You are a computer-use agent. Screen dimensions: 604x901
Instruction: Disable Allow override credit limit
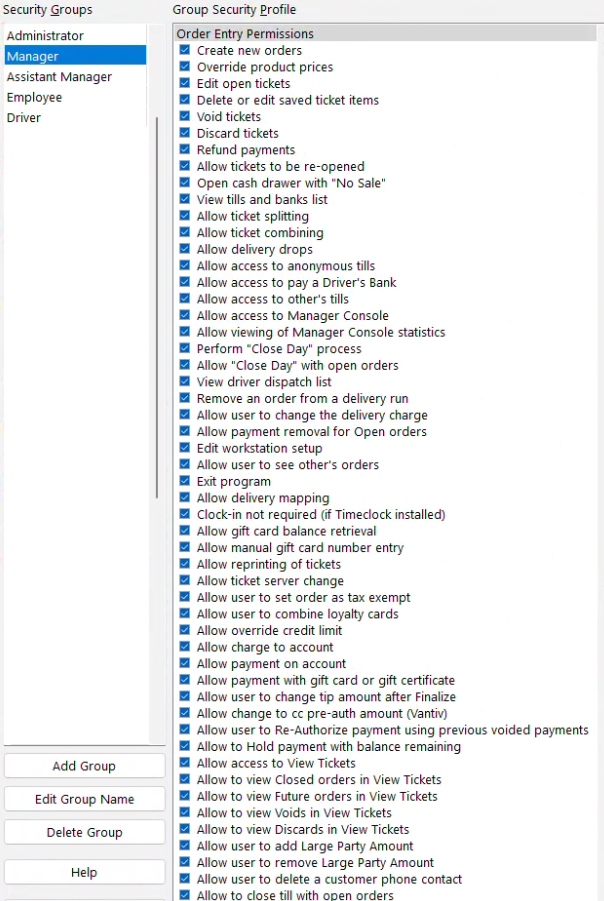(184, 630)
